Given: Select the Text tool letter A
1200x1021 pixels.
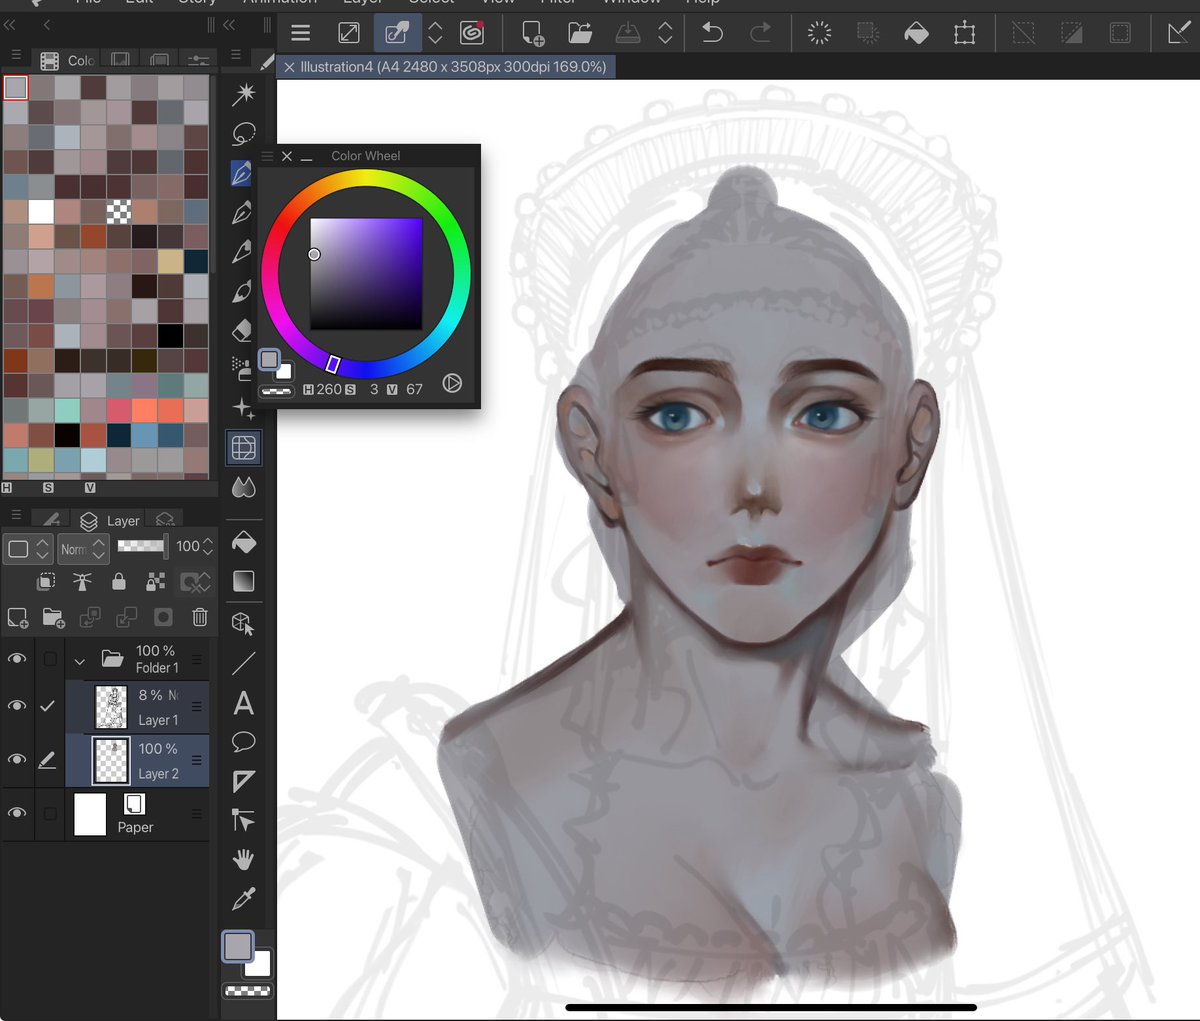Looking at the screenshot, I should (x=243, y=703).
